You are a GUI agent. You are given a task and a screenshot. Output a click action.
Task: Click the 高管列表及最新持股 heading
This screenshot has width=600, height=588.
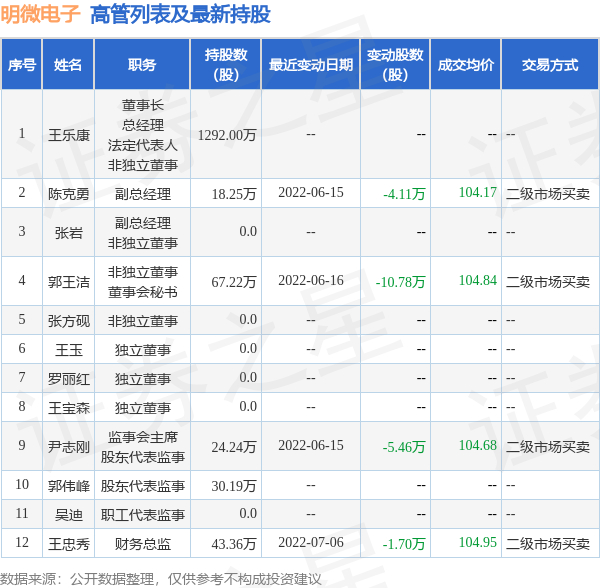pos(181,14)
